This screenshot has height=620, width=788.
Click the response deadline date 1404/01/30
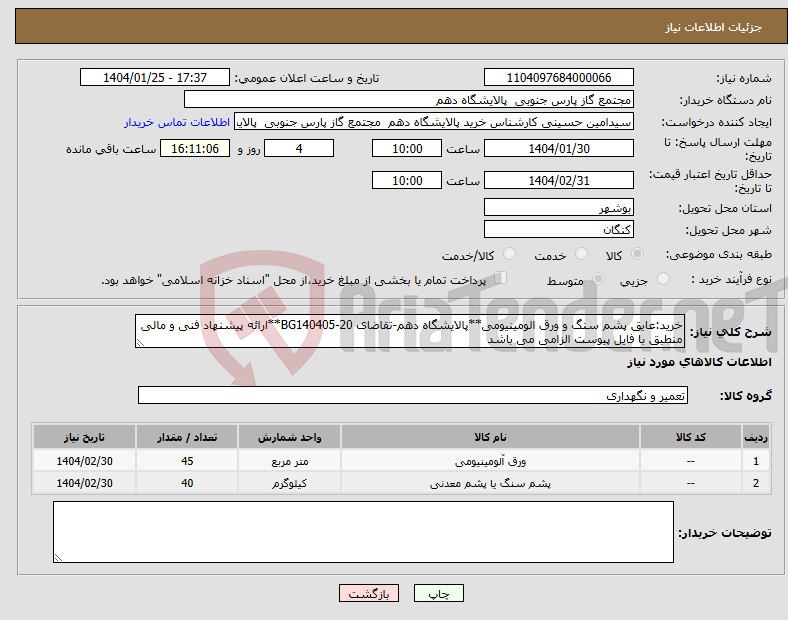[x=558, y=149]
